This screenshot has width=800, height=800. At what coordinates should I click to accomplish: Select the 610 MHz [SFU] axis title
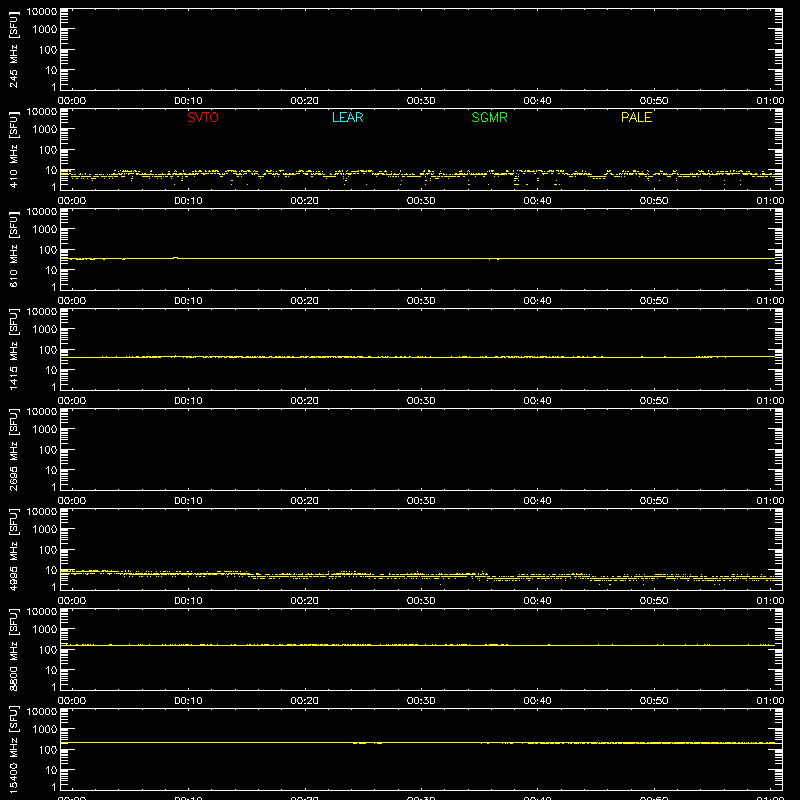pyautogui.click(x=13, y=249)
